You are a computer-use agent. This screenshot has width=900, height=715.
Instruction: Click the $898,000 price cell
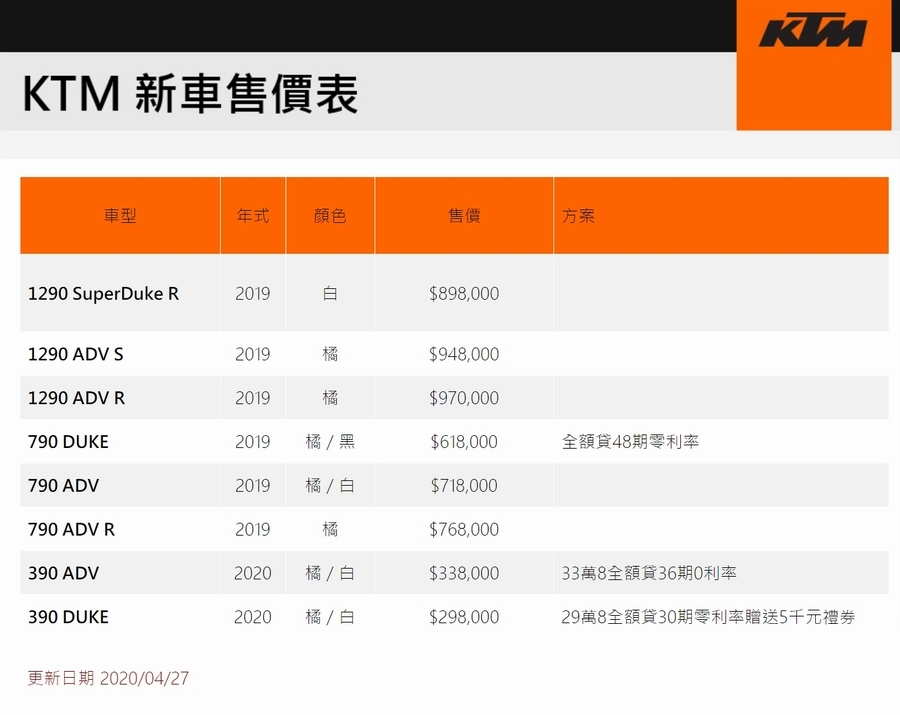click(x=464, y=294)
